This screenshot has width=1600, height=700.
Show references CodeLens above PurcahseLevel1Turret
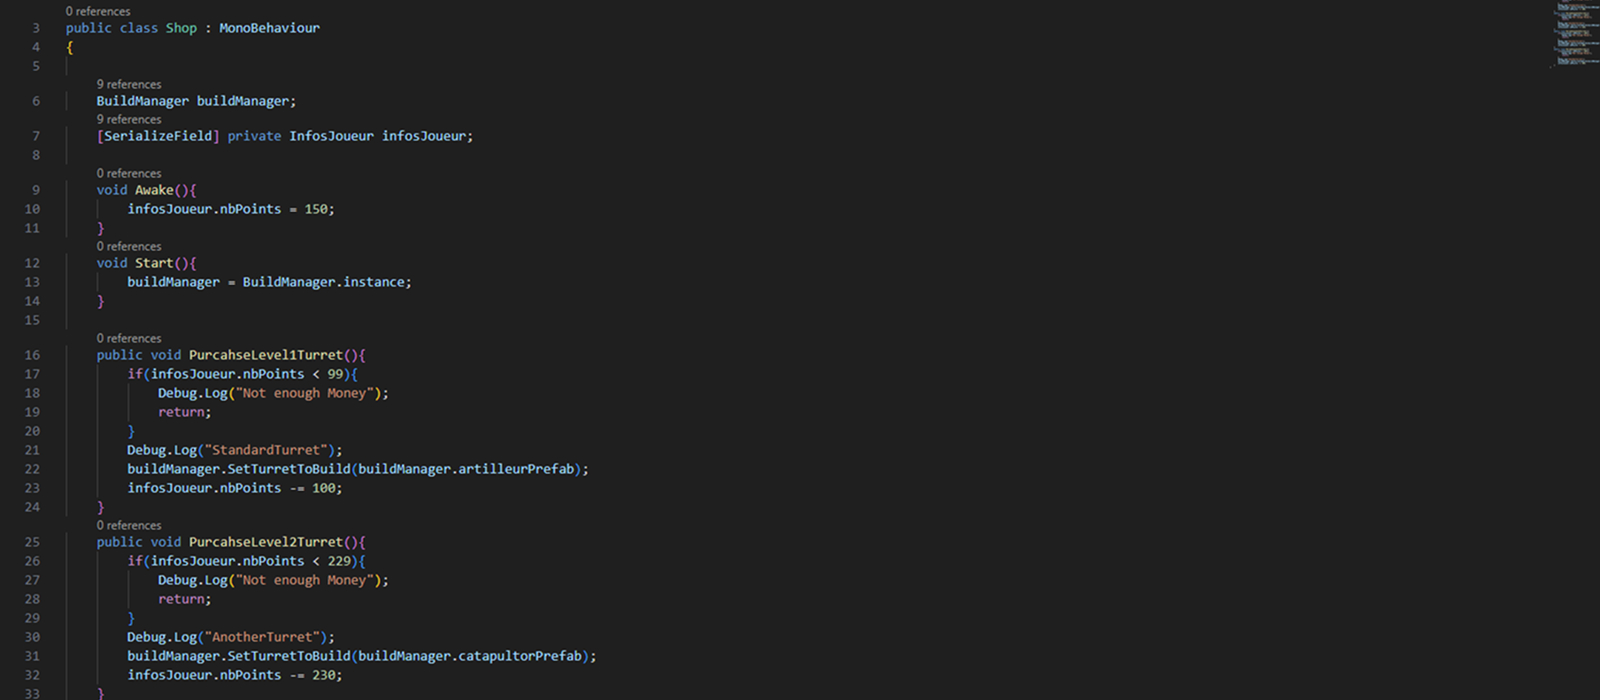129,338
